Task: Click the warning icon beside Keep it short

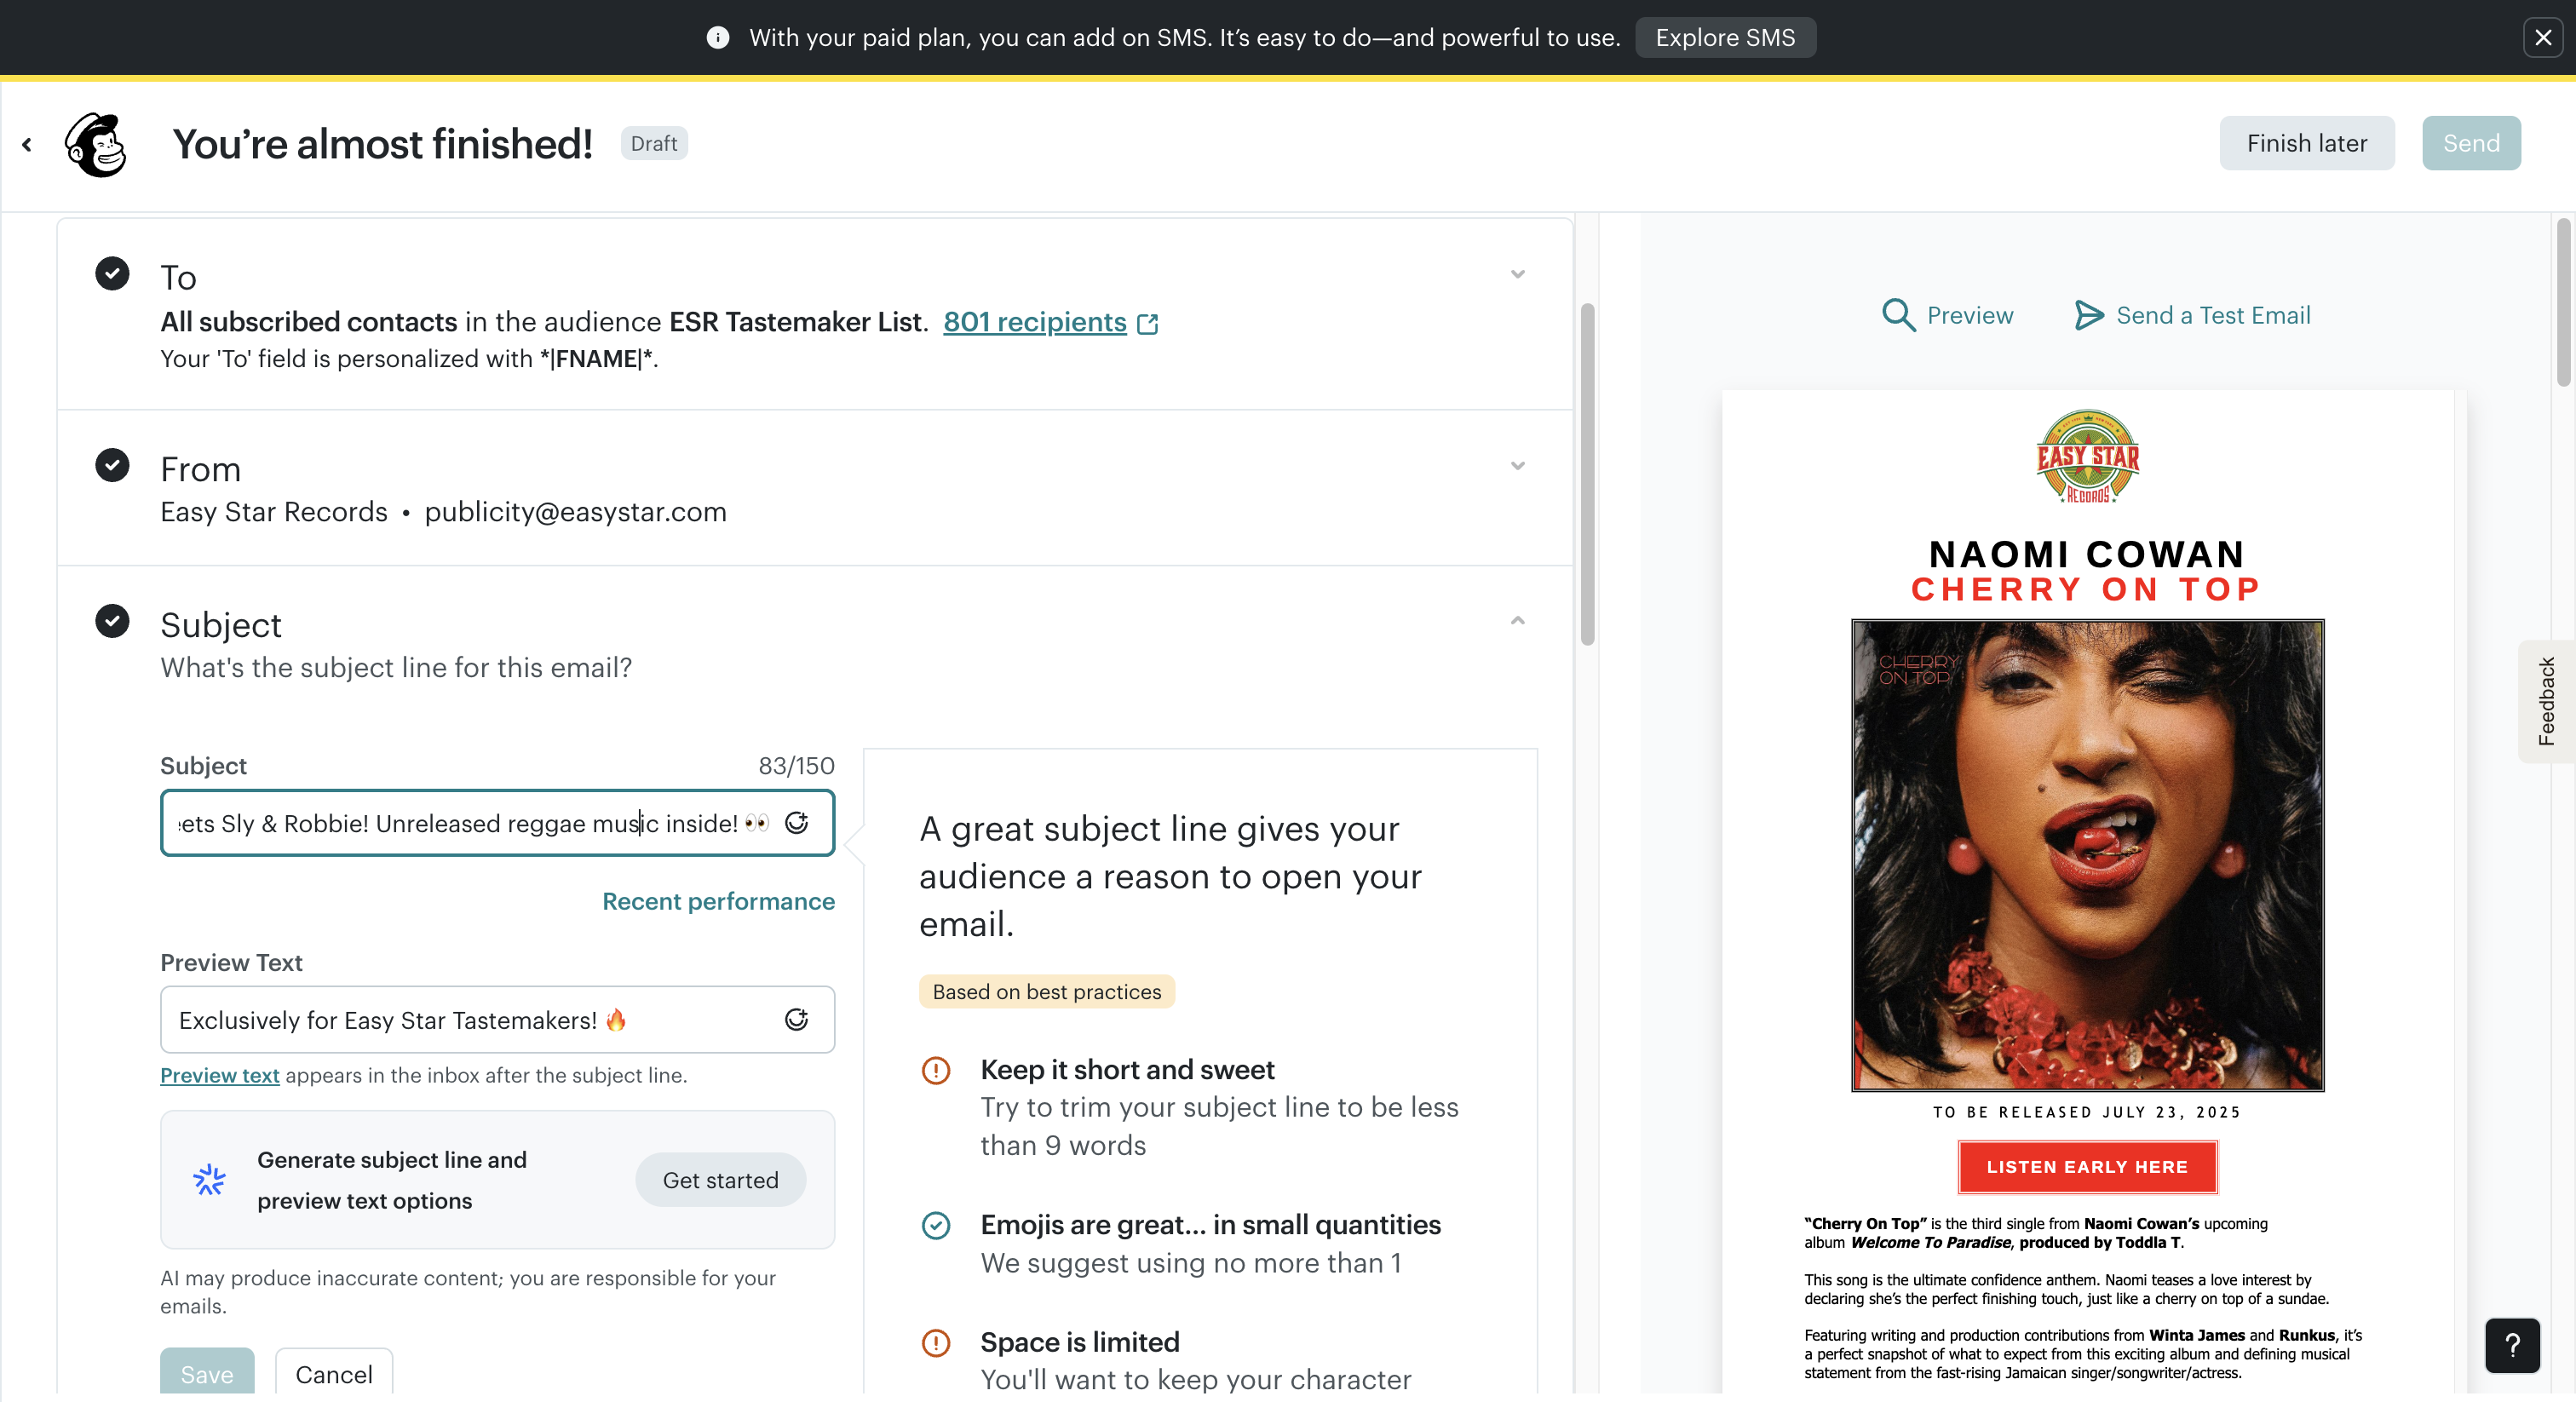Action: (x=936, y=1071)
